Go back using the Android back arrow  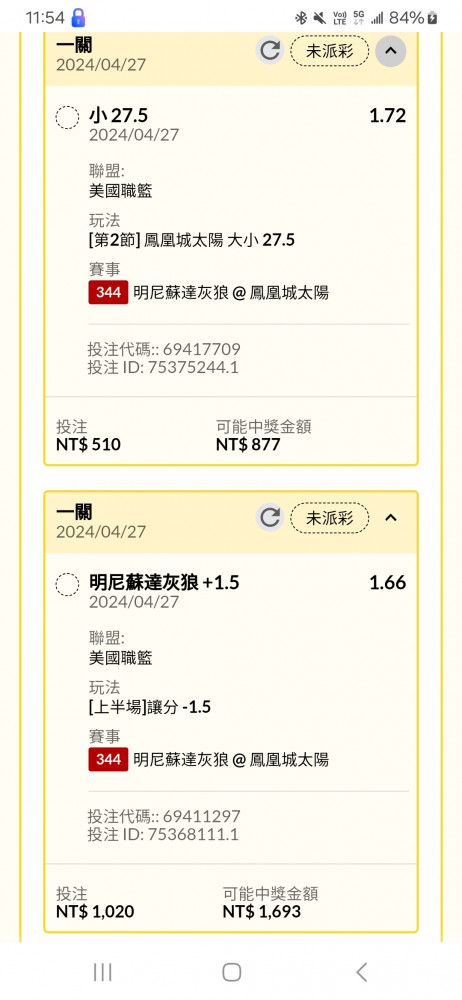tap(361, 972)
